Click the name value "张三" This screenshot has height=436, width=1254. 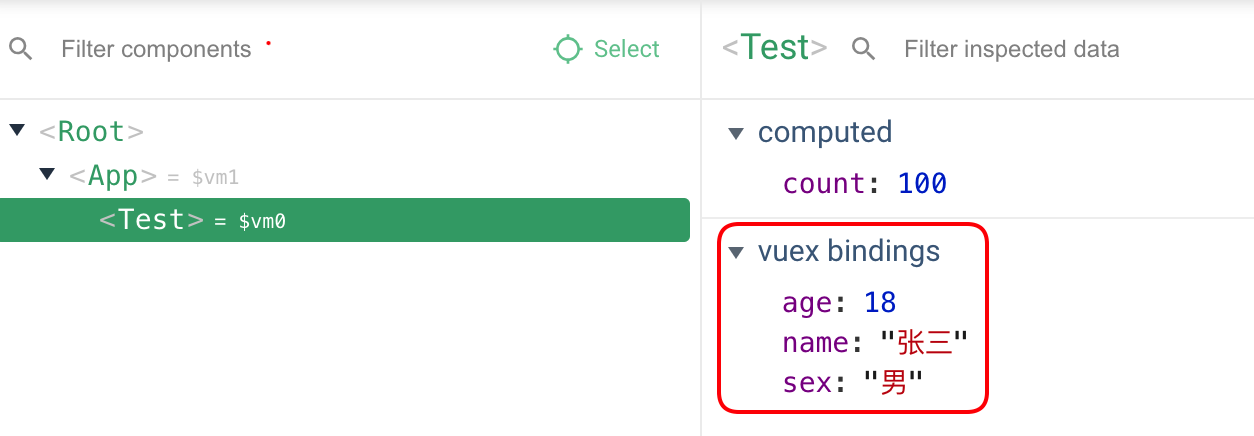point(925,343)
